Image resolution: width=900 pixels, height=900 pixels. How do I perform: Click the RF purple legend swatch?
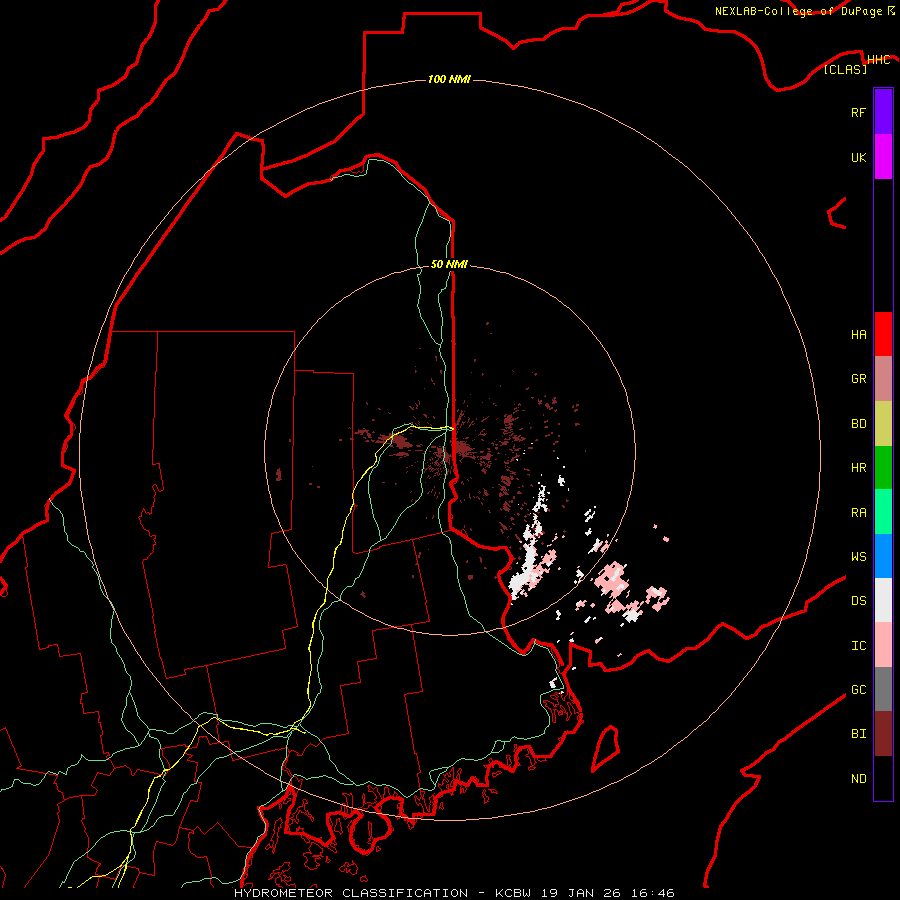[x=883, y=112]
